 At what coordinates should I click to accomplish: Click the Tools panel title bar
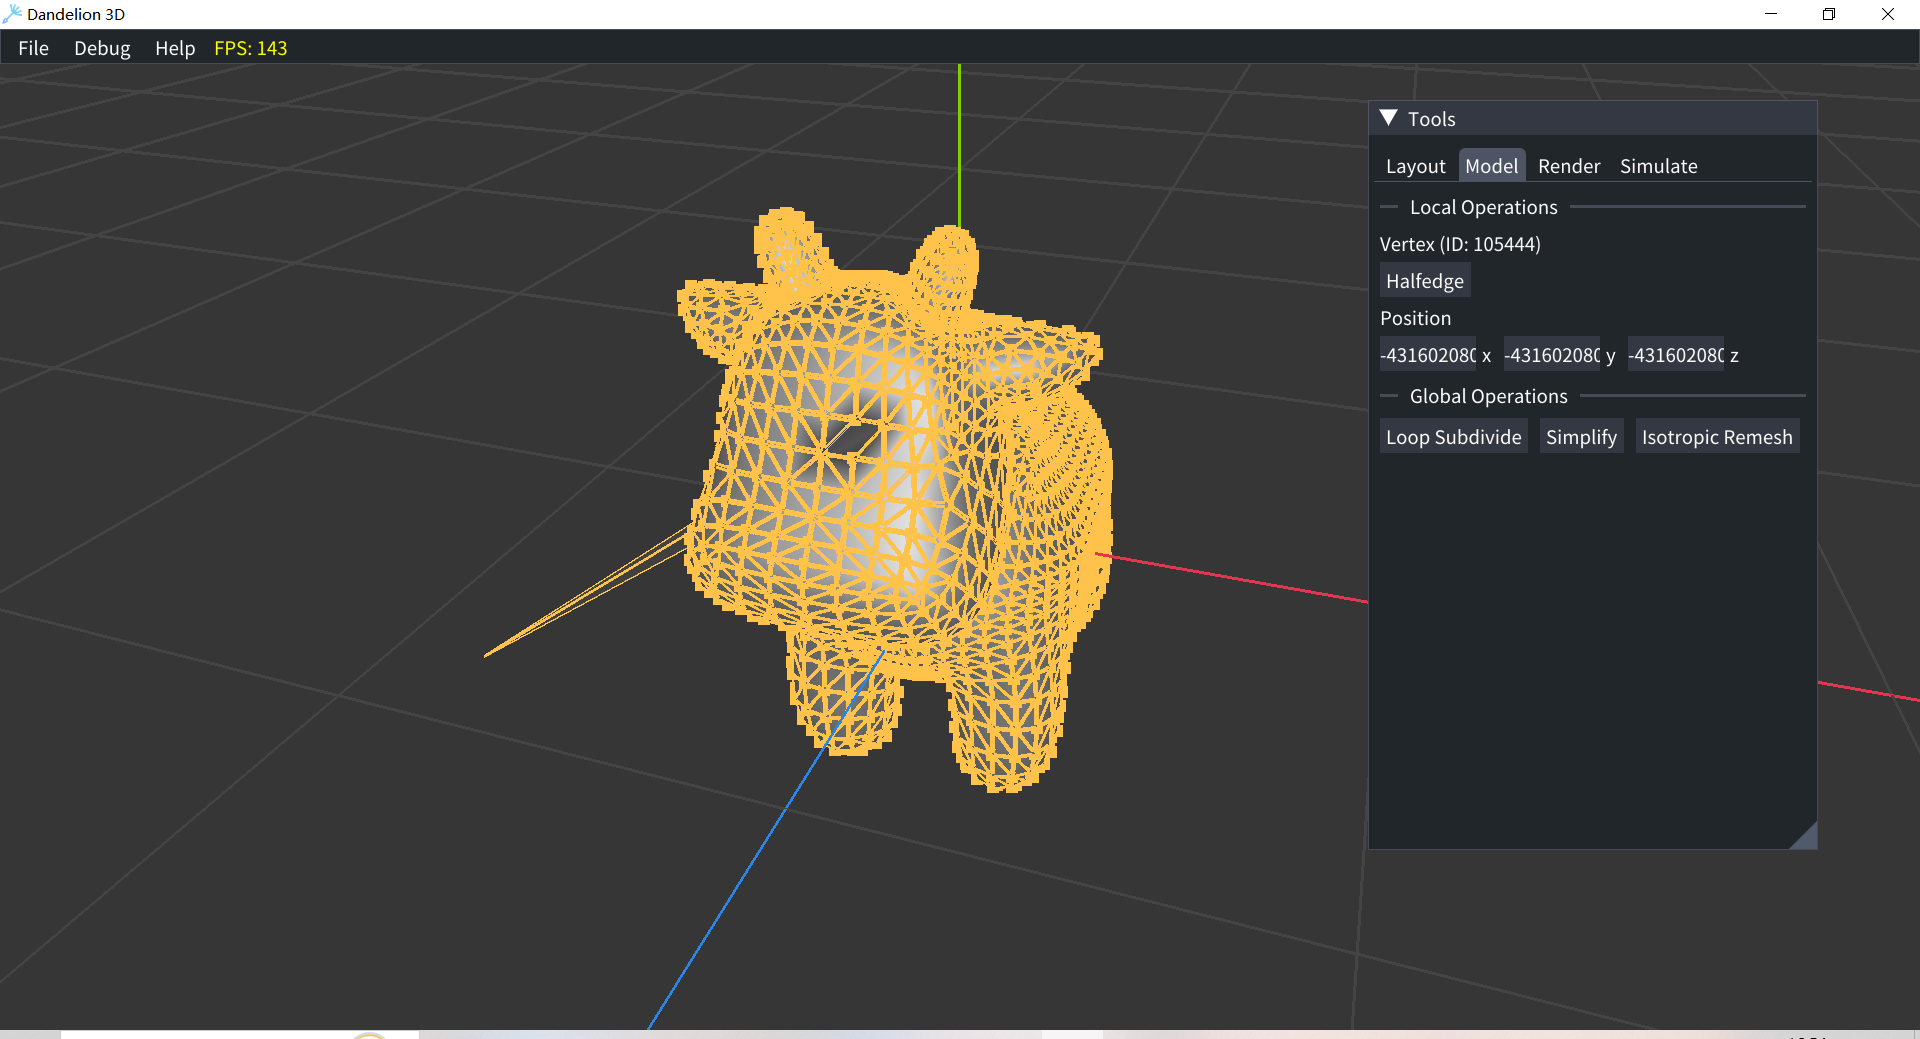point(1600,118)
